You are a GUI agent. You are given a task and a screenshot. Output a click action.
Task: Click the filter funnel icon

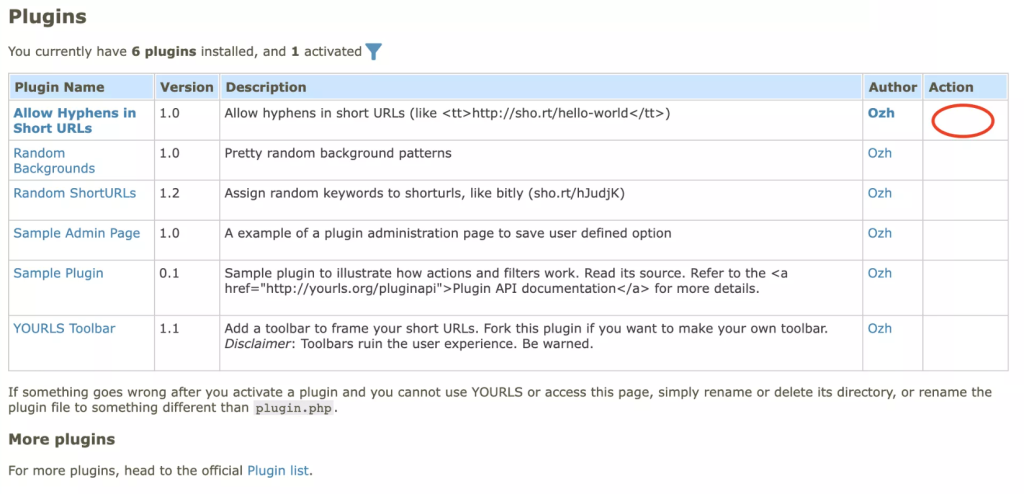(374, 52)
